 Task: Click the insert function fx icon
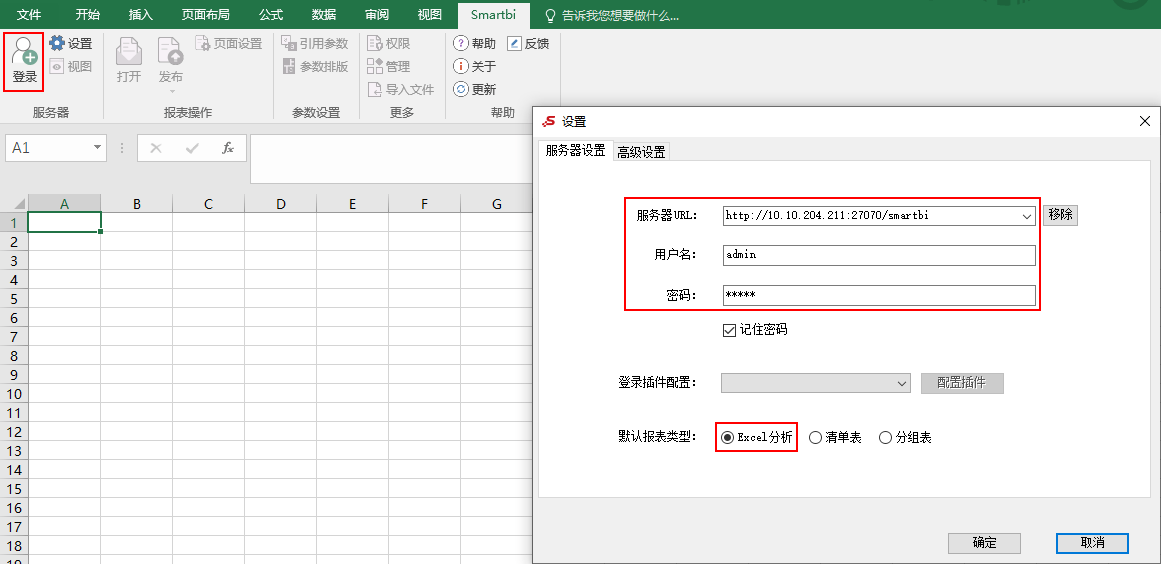[228, 148]
